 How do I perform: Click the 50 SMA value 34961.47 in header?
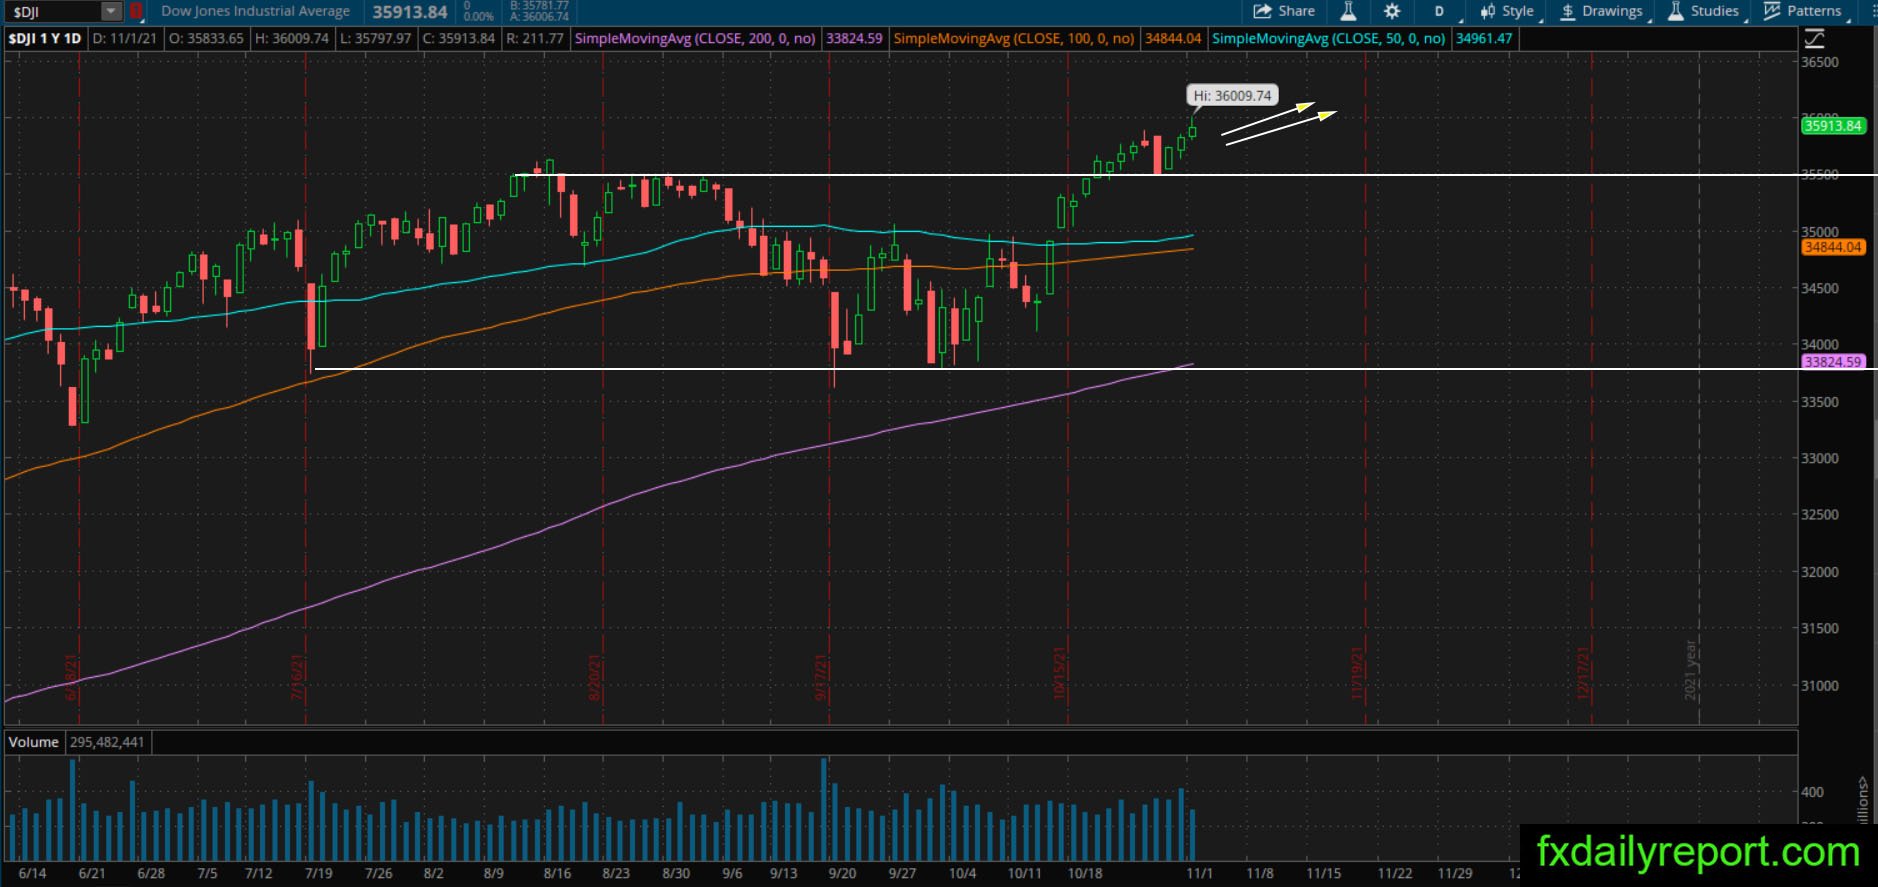pyautogui.click(x=1484, y=38)
